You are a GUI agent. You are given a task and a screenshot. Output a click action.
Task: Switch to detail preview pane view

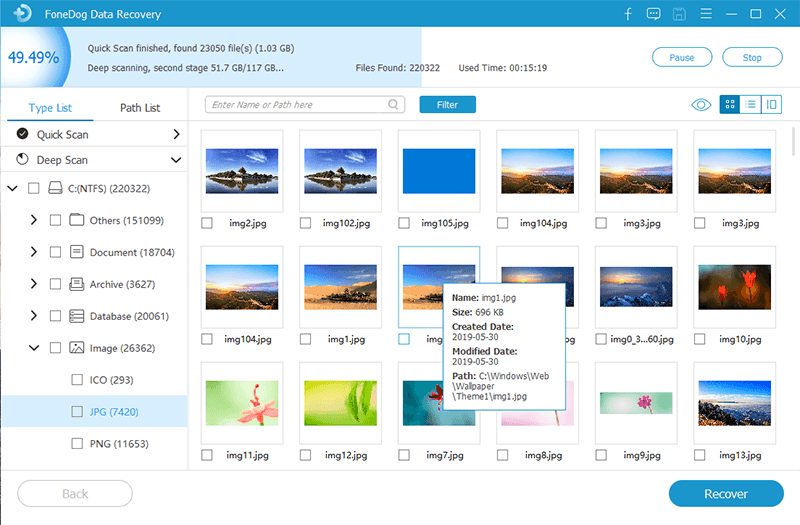(x=771, y=105)
